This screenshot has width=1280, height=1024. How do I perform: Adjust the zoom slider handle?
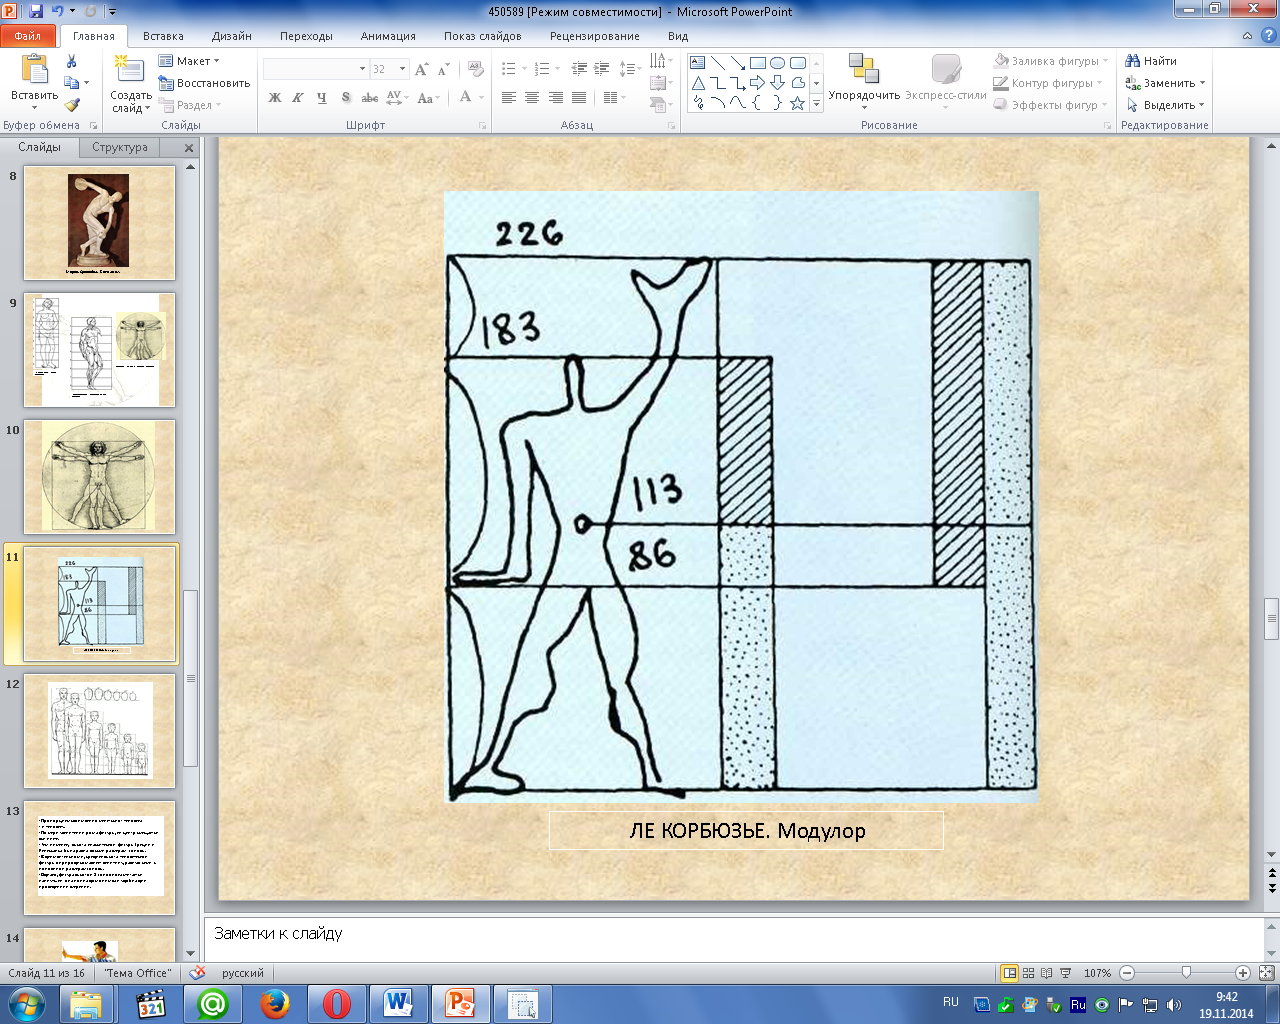click(1186, 973)
